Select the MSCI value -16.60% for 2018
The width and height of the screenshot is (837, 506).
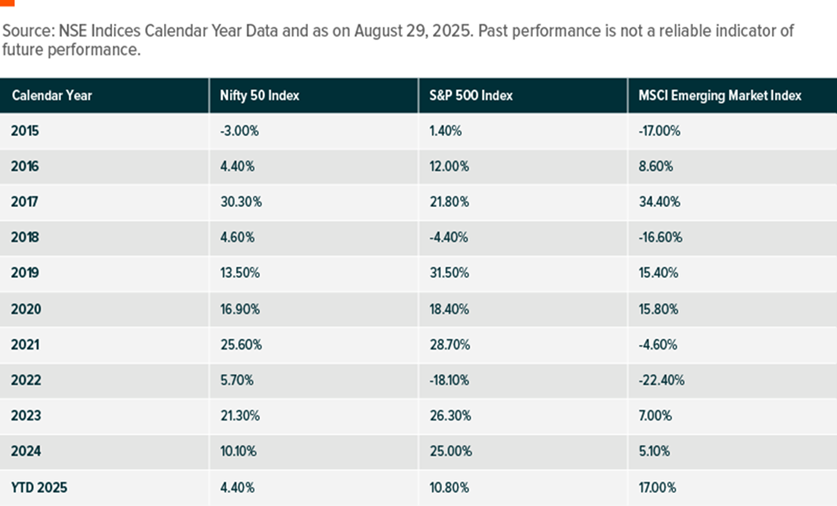(660, 237)
